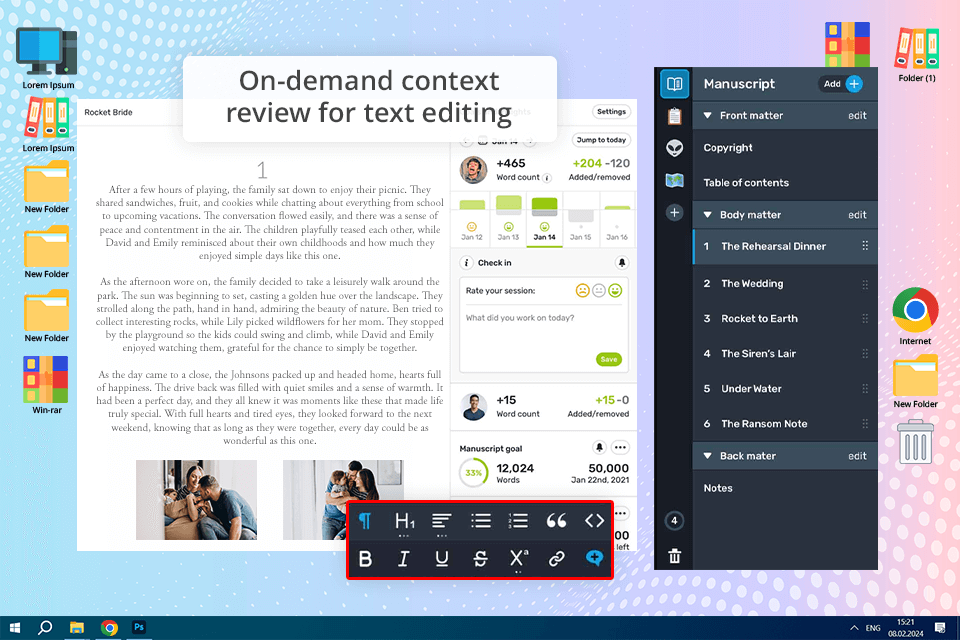Open text alignment option

(441, 521)
